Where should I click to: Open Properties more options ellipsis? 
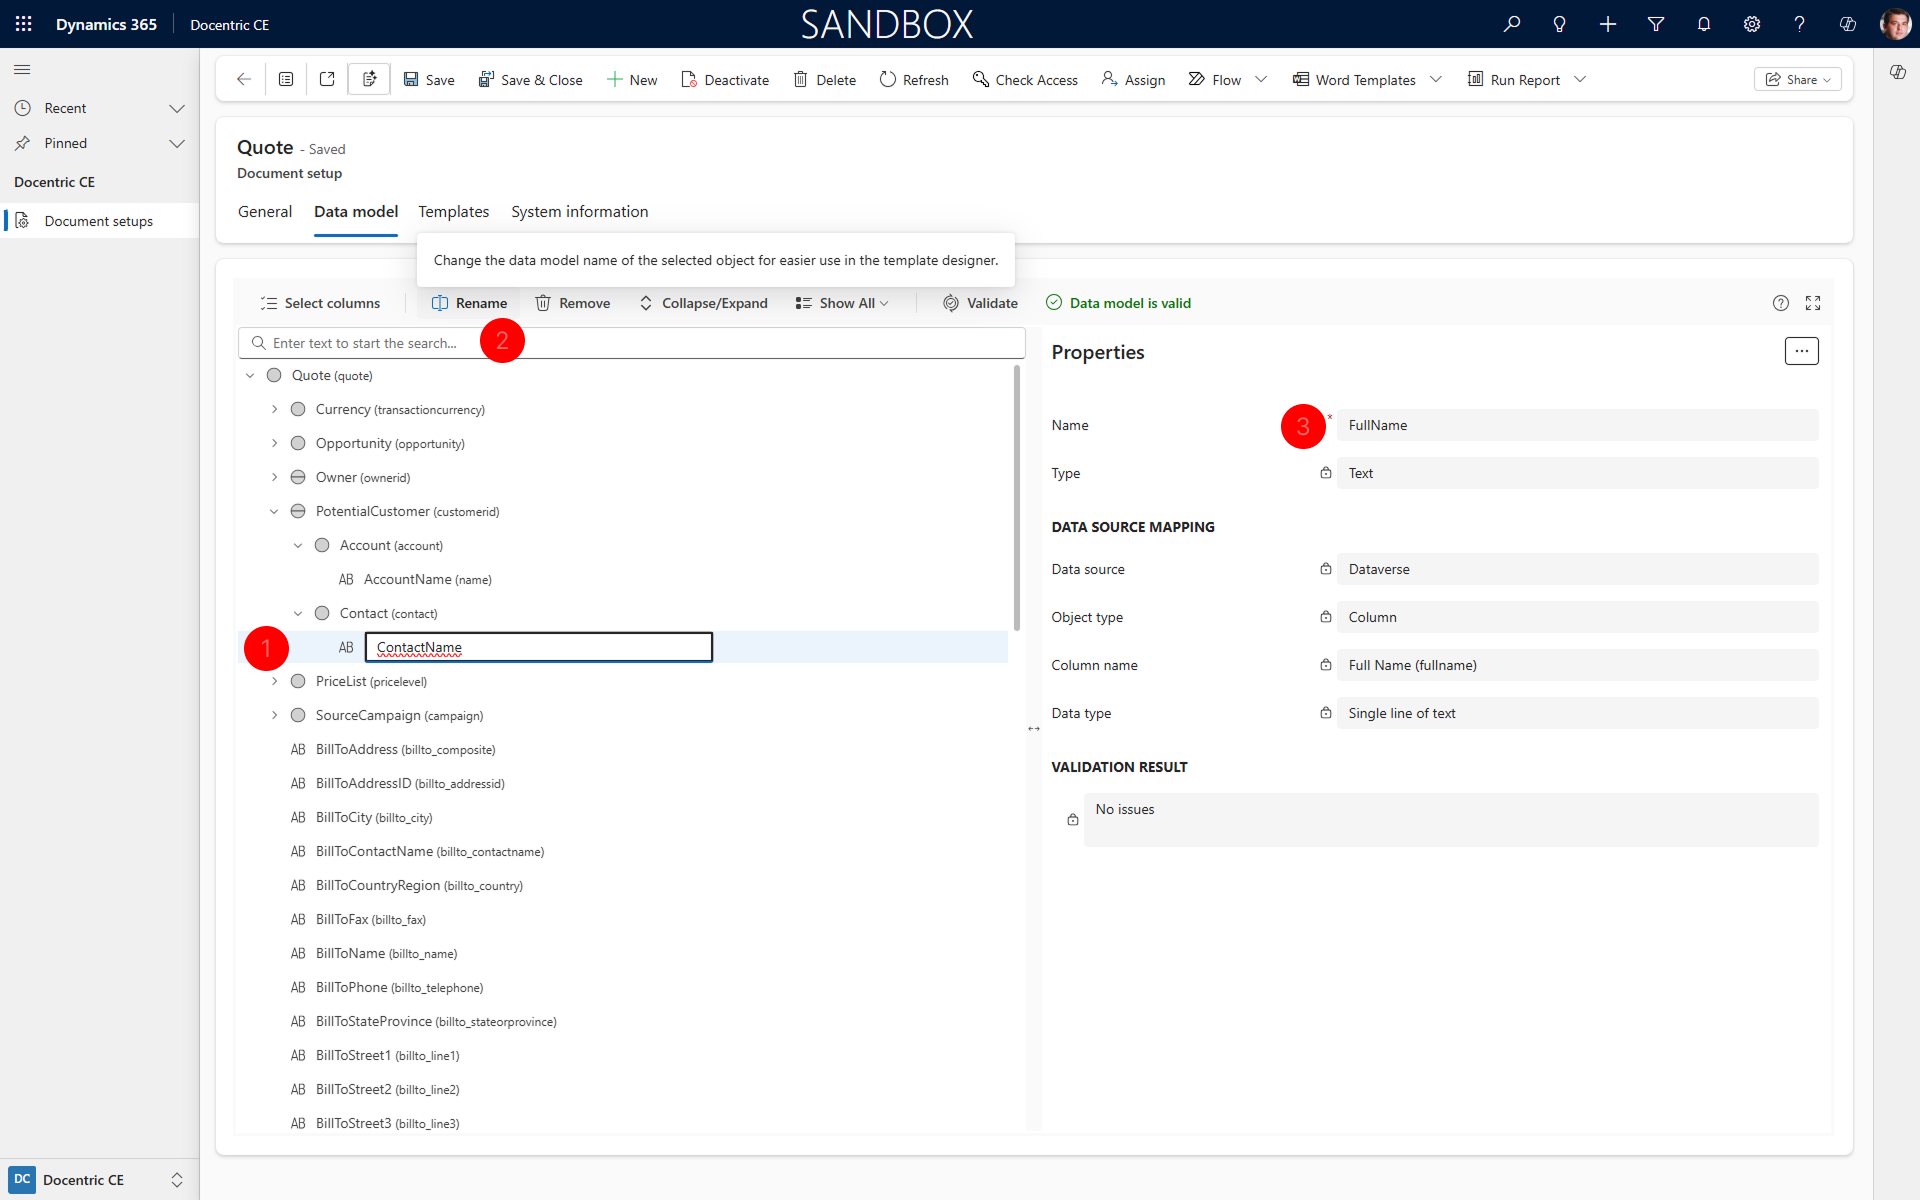click(1801, 351)
